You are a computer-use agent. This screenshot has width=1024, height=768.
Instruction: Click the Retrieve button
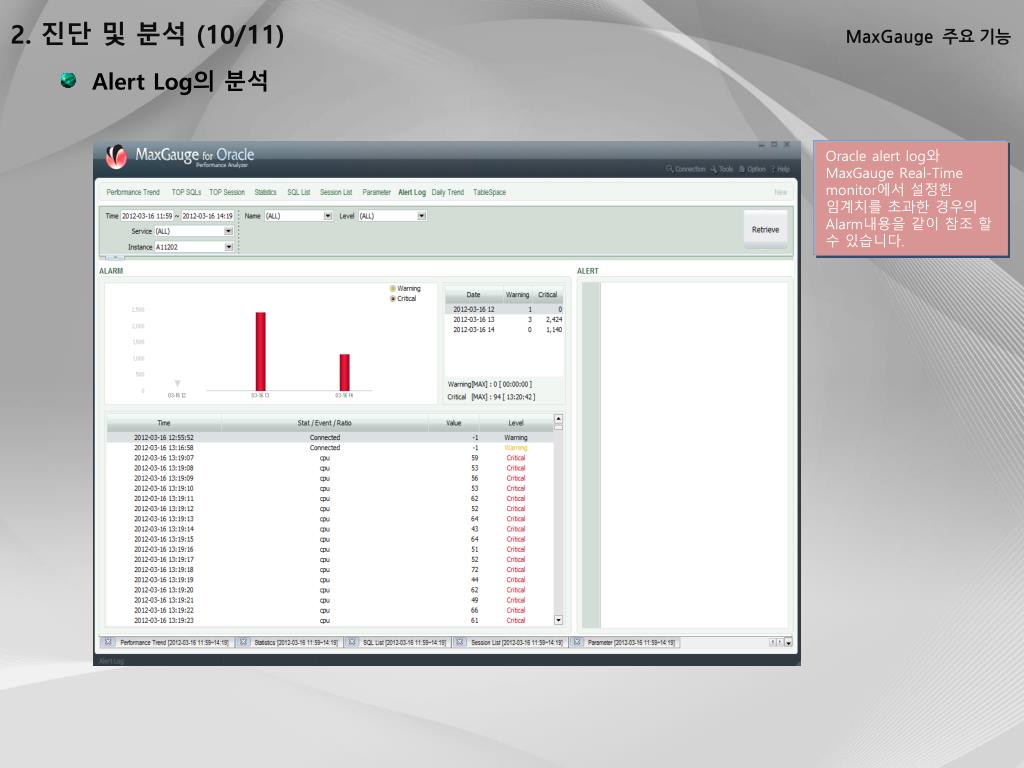pos(765,229)
